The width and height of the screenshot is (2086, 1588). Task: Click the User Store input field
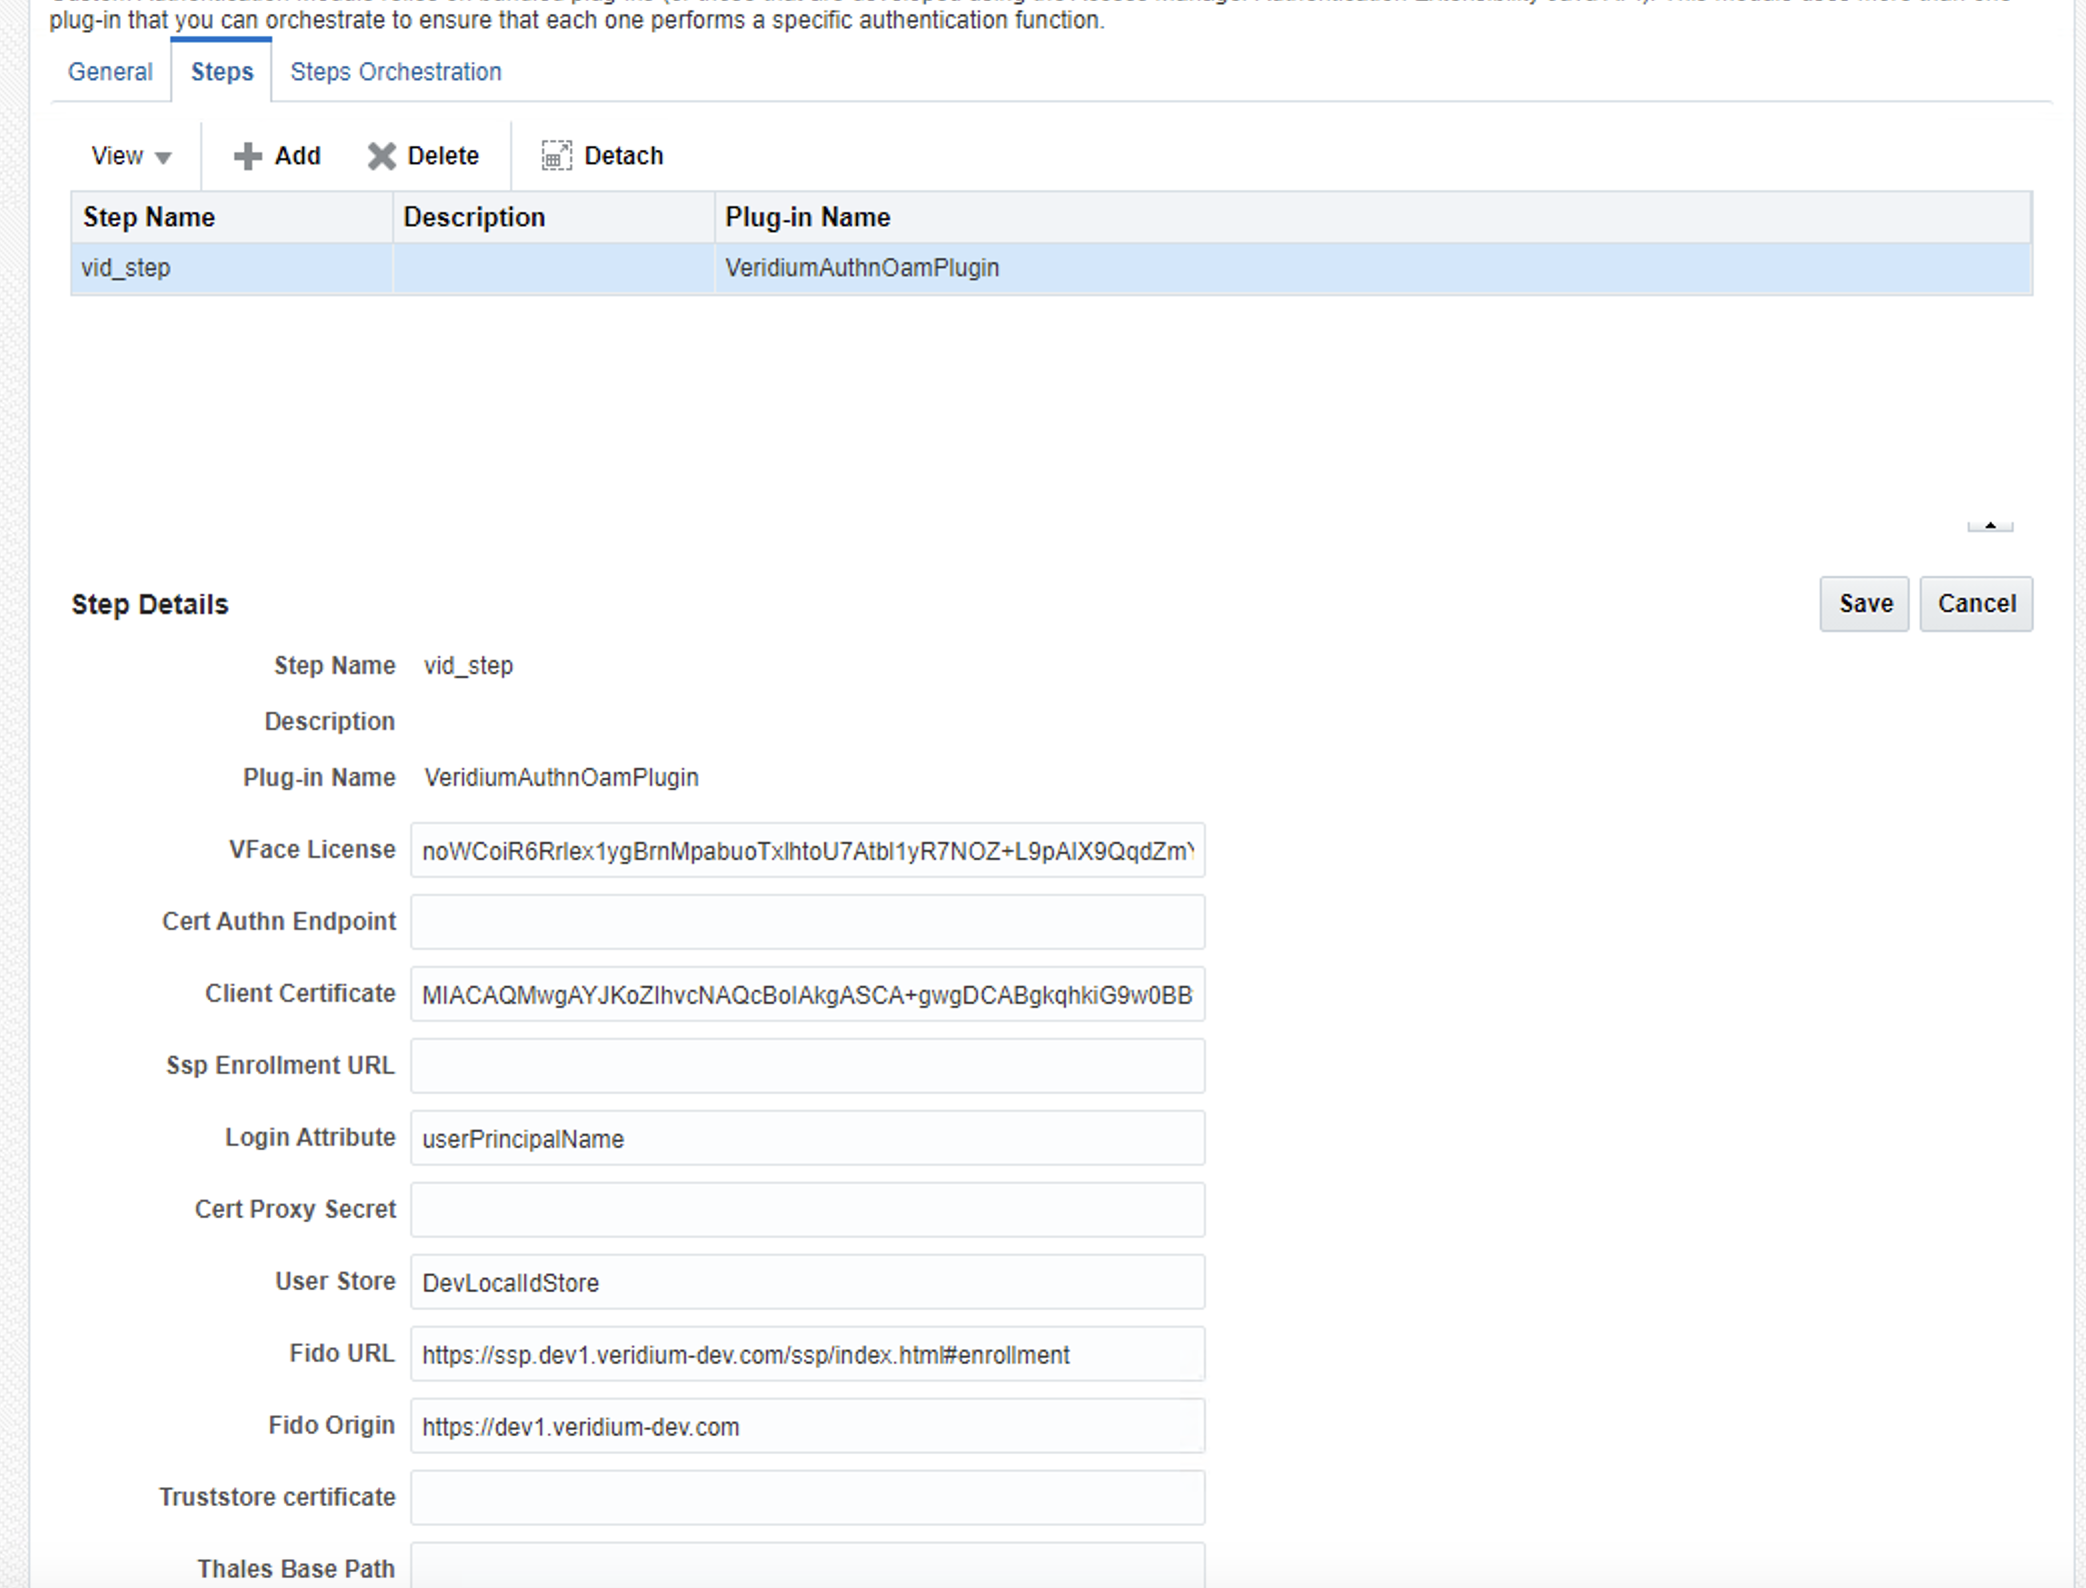pos(807,1283)
